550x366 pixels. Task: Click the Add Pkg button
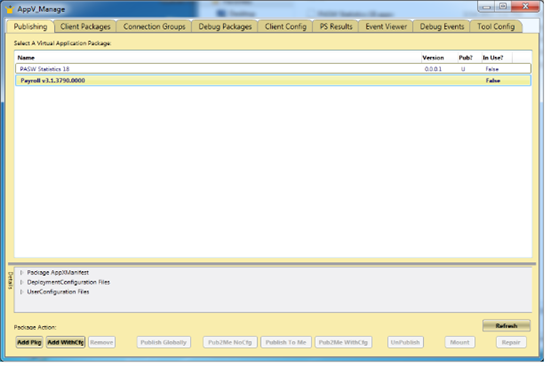(29, 342)
